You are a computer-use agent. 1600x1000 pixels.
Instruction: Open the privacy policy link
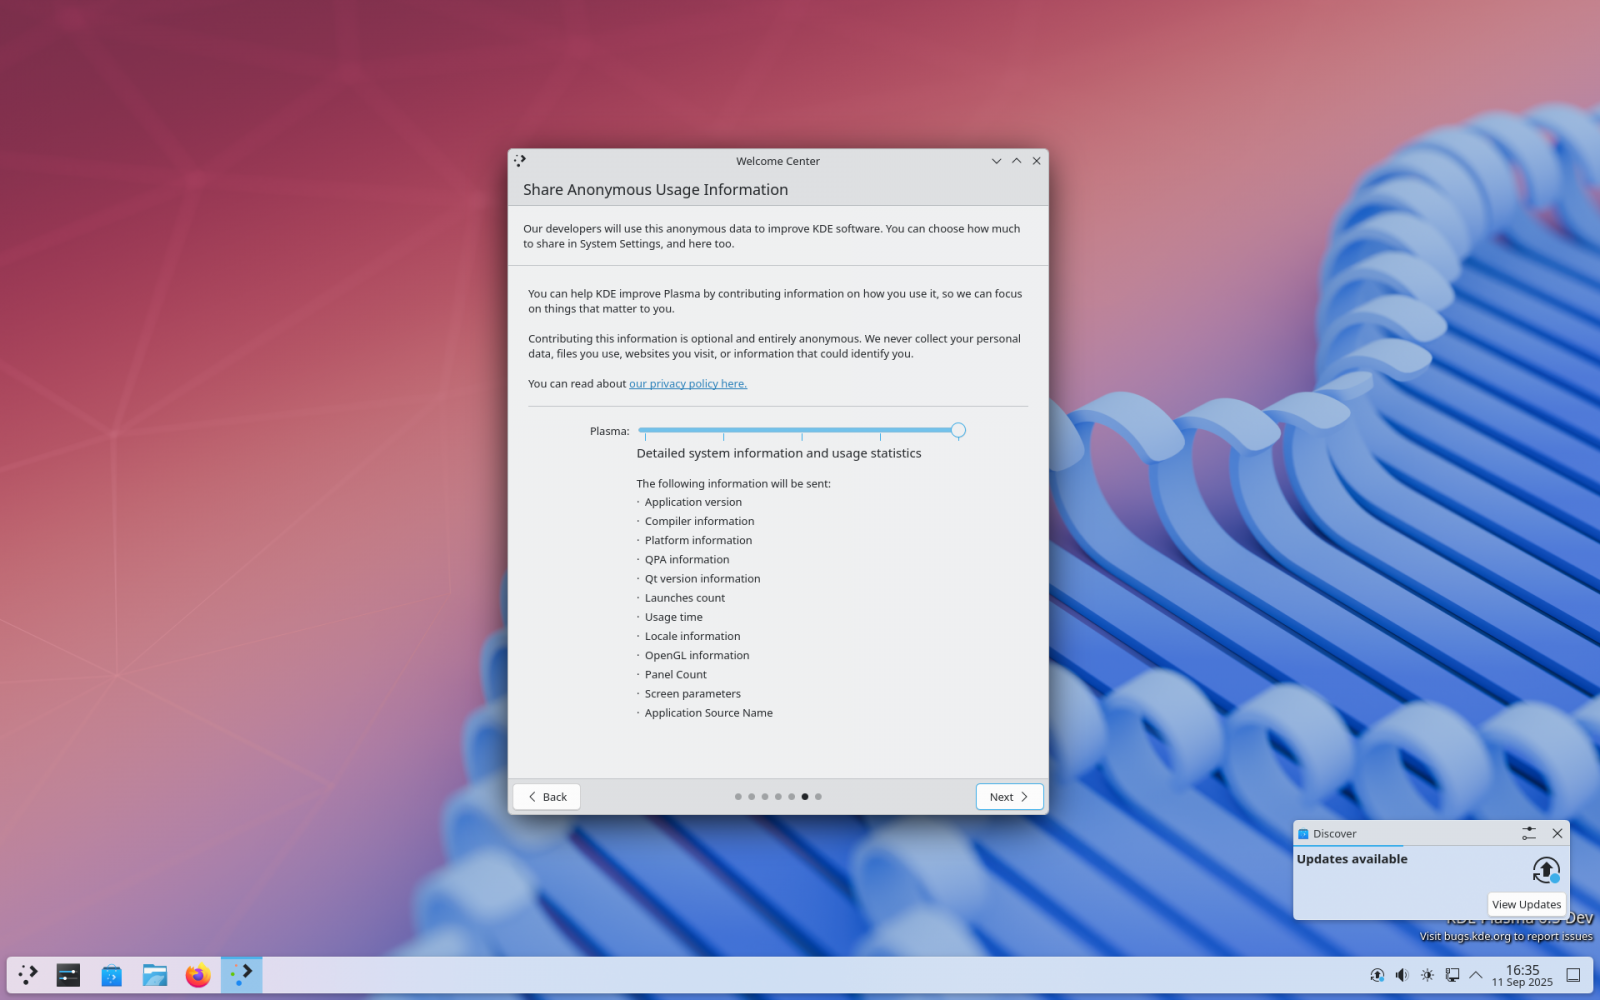688,384
